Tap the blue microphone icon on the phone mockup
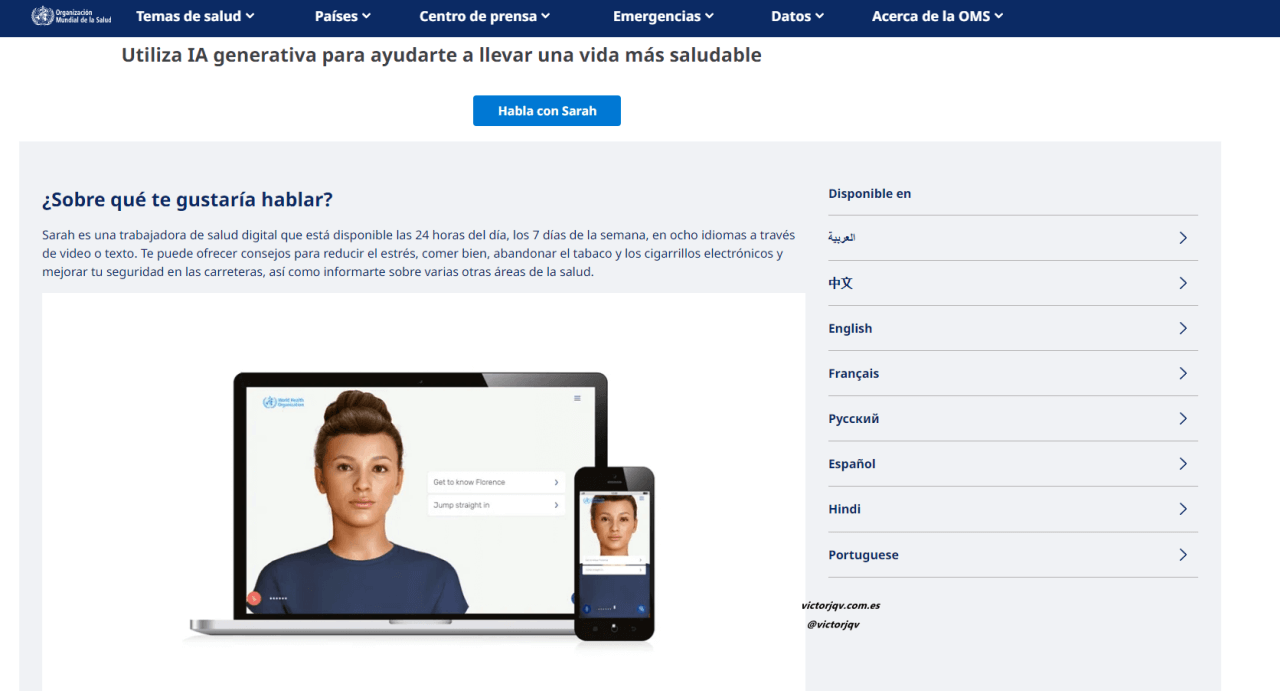 tap(587, 607)
